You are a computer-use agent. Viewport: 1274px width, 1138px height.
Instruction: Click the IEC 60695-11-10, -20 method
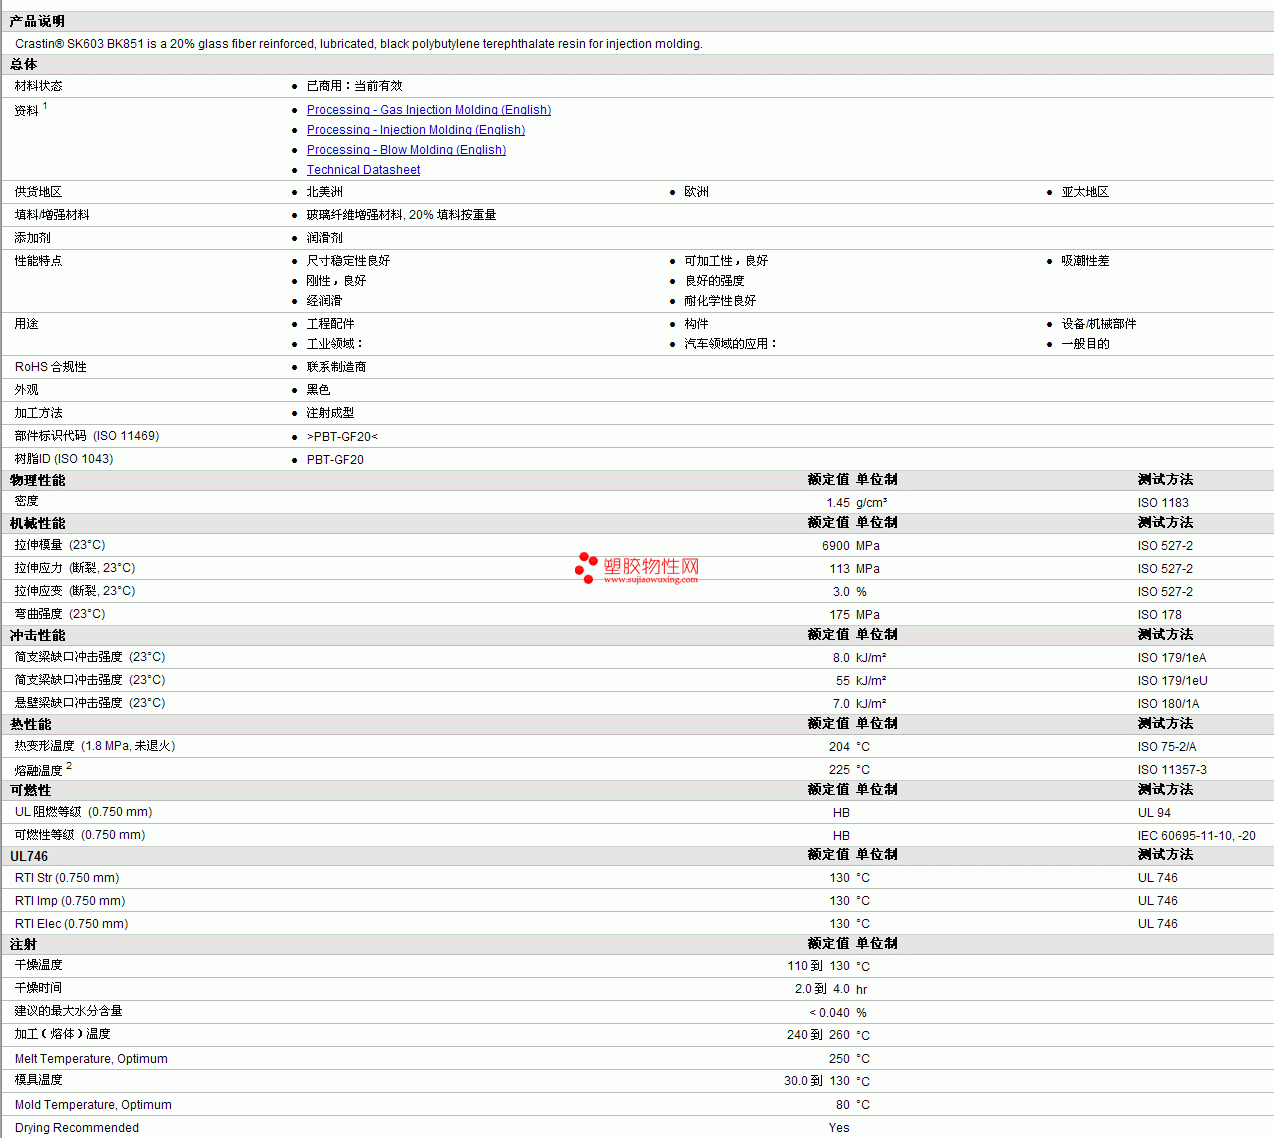[x=1197, y=836]
